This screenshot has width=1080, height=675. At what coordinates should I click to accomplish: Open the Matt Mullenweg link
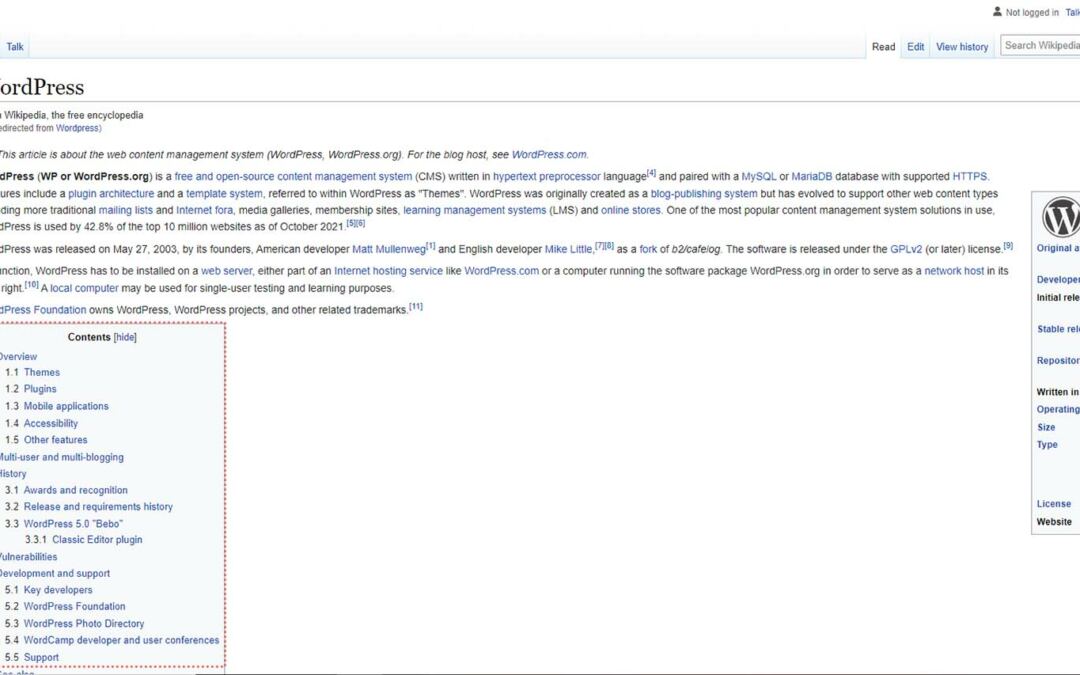click(388, 249)
